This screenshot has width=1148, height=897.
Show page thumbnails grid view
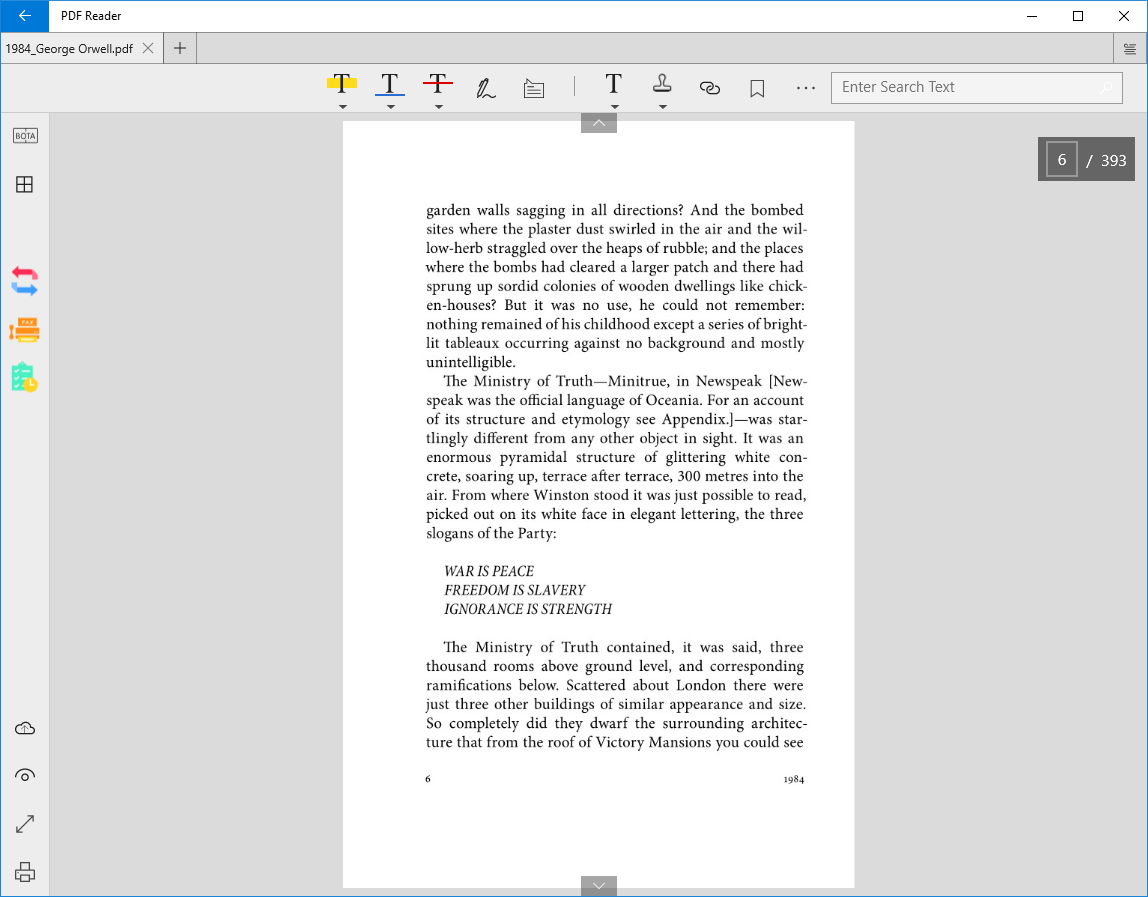[x=24, y=185]
